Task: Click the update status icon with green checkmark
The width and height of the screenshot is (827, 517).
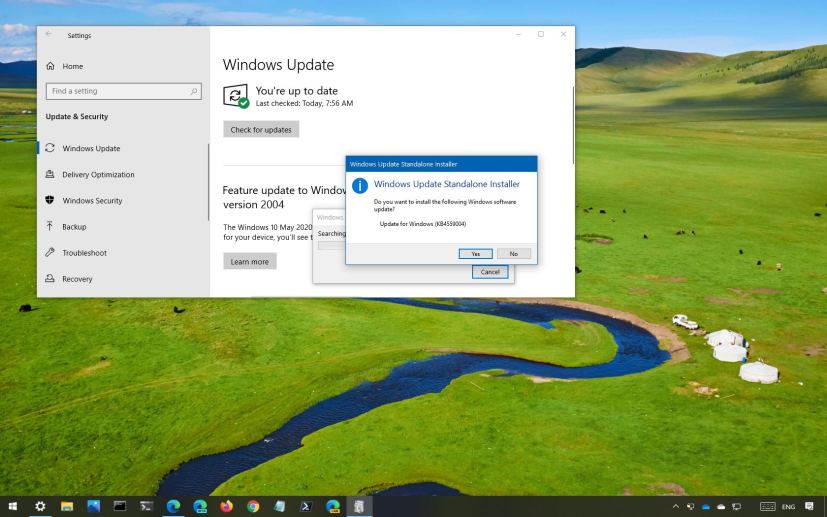Action: tap(236, 96)
